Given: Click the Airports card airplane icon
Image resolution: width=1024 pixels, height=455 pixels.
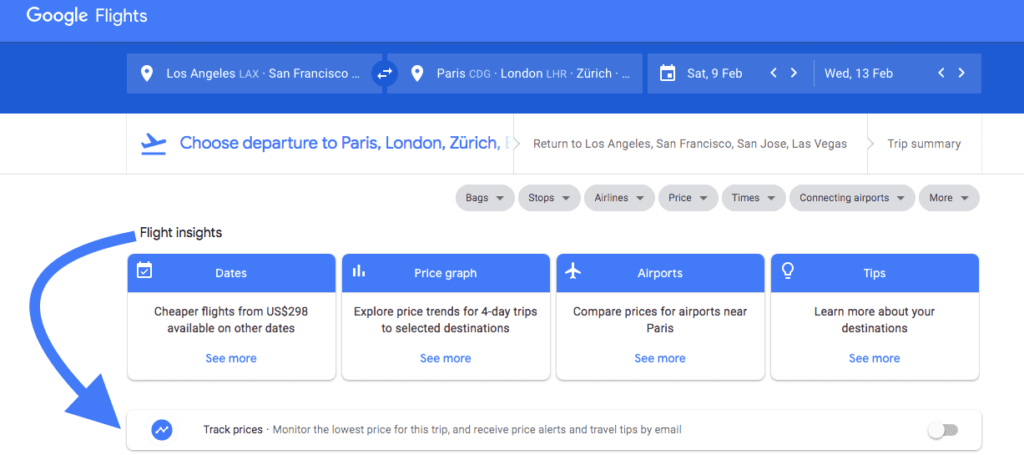Looking at the screenshot, I should click(573, 271).
